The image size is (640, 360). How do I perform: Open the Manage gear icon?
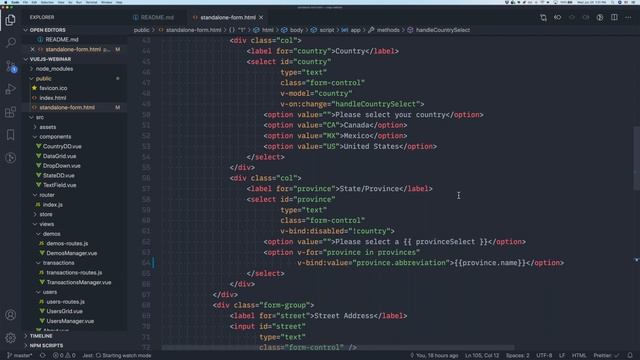11,338
